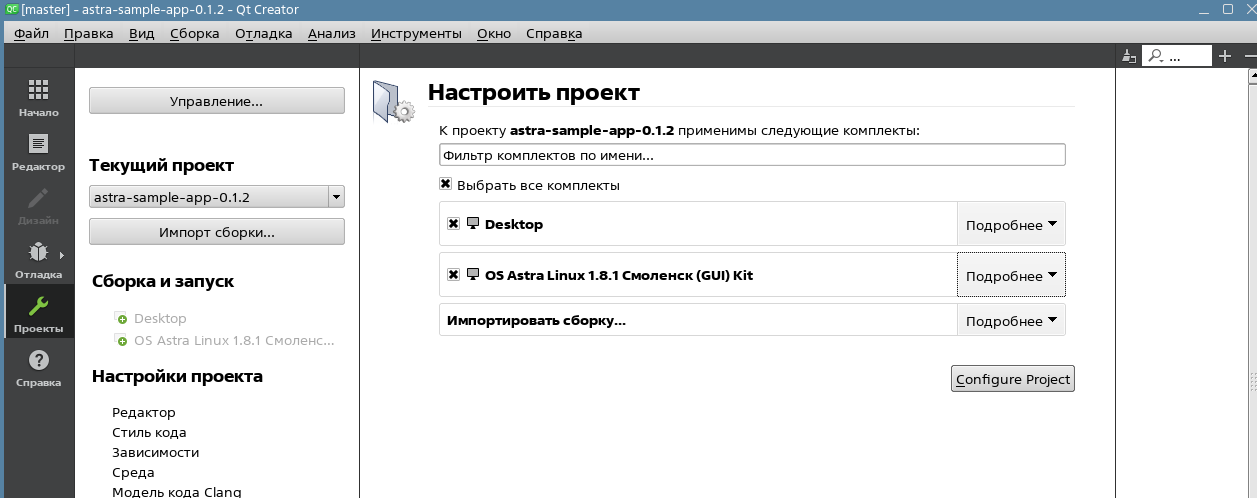This screenshot has width=1257, height=498.
Task: Toggle 'Выбрать все комплекты' checkbox
Action: [x=446, y=185]
